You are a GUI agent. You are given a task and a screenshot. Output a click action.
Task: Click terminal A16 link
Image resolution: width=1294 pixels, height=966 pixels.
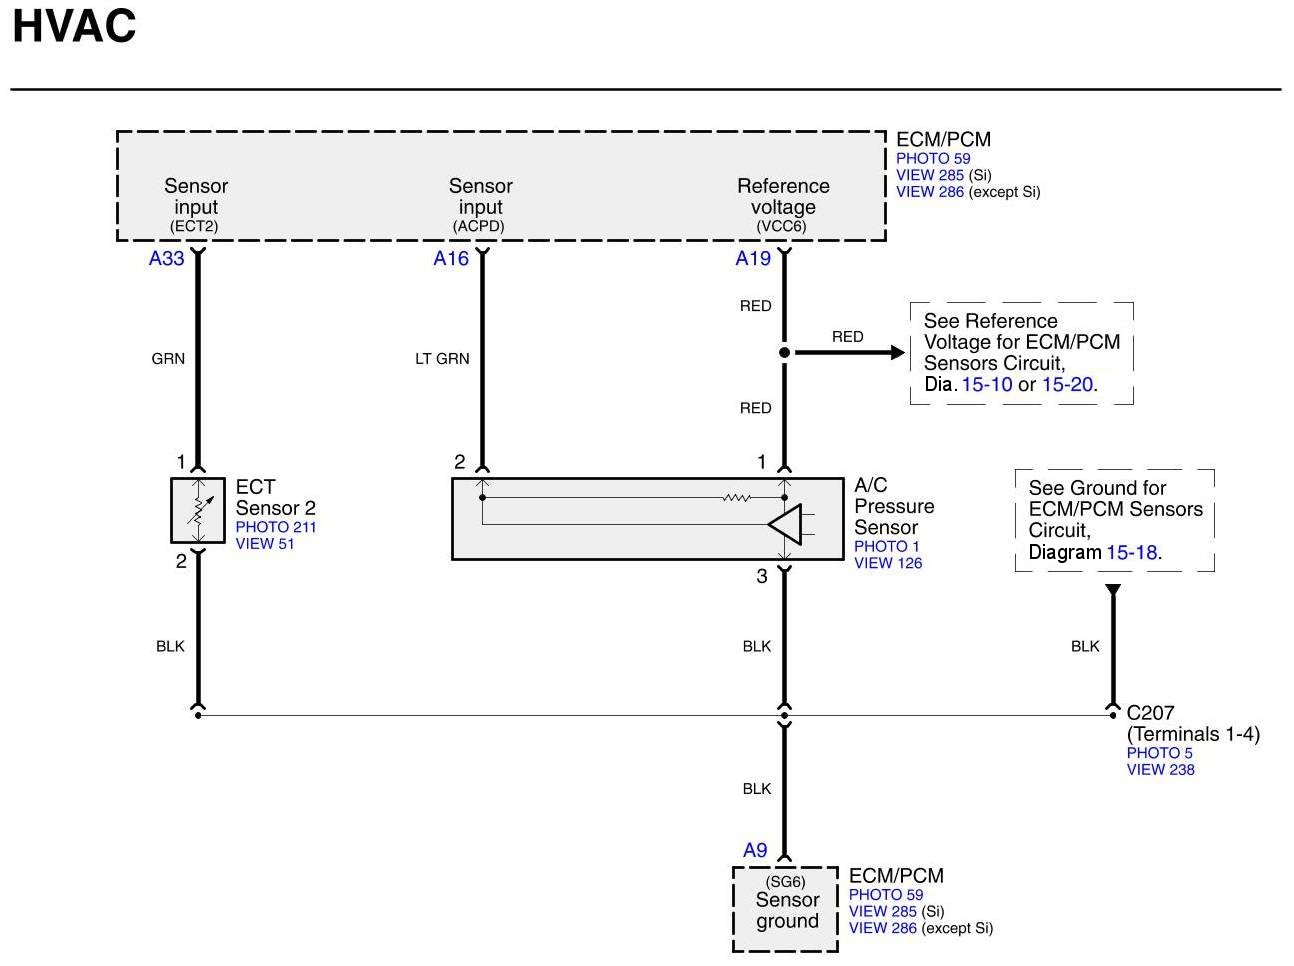point(450,259)
